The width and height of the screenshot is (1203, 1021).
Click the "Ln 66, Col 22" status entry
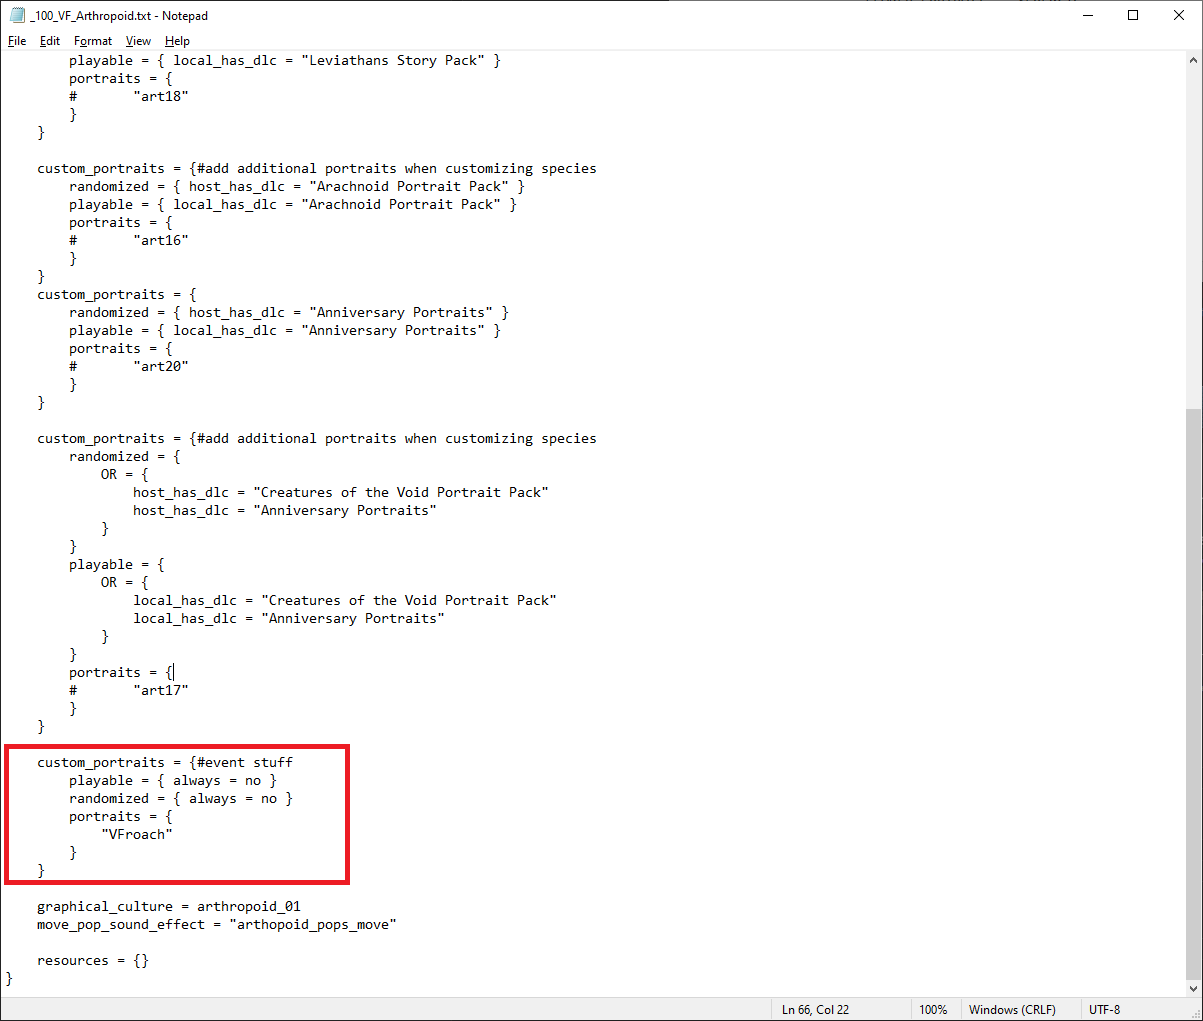(x=815, y=1010)
